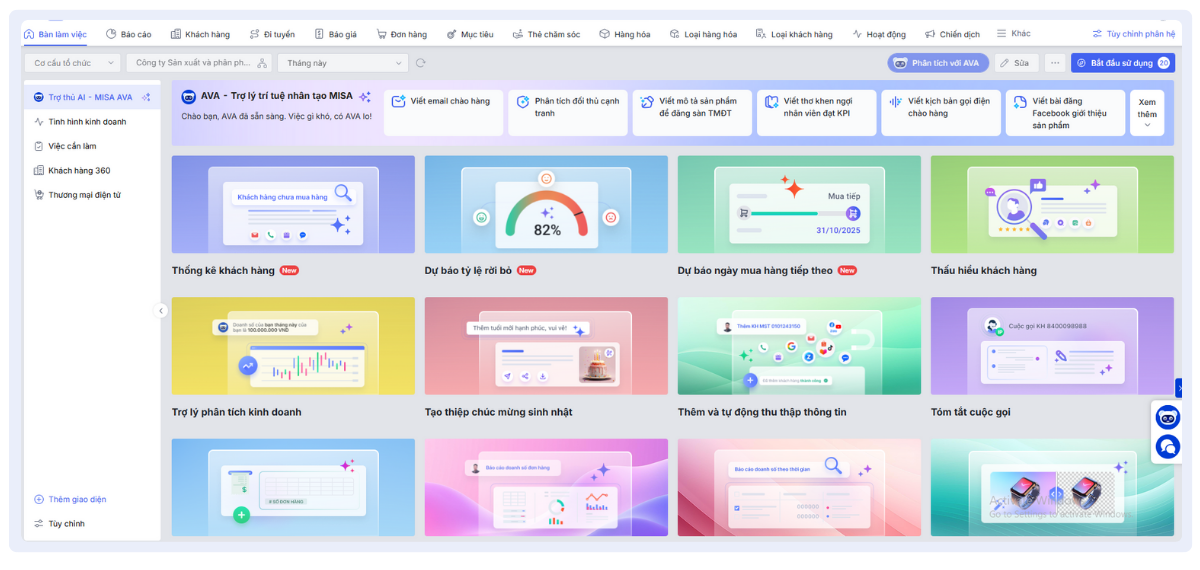Click the refresh icon beside Tháng này
Viewport: 1200px width, 570px height.
click(x=421, y=63)
